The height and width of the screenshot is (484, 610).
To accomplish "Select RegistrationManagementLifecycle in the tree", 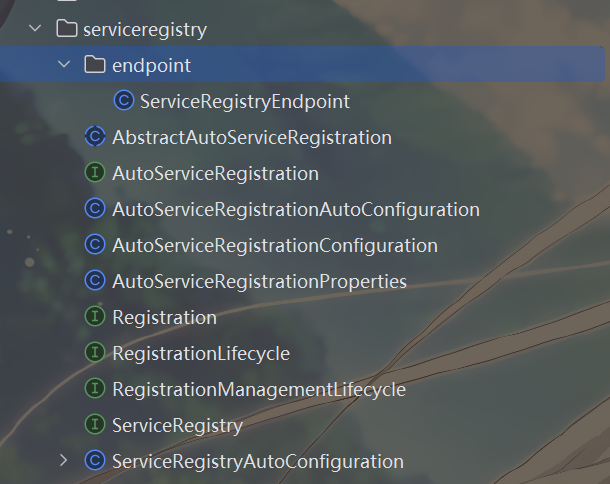I will pyautogui.click(x=259, y=390).
